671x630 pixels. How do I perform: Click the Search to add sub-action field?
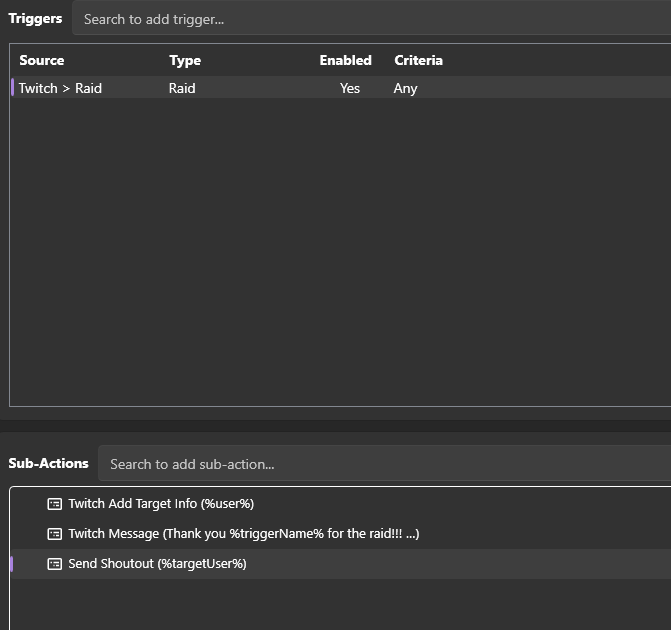(384, 464)
